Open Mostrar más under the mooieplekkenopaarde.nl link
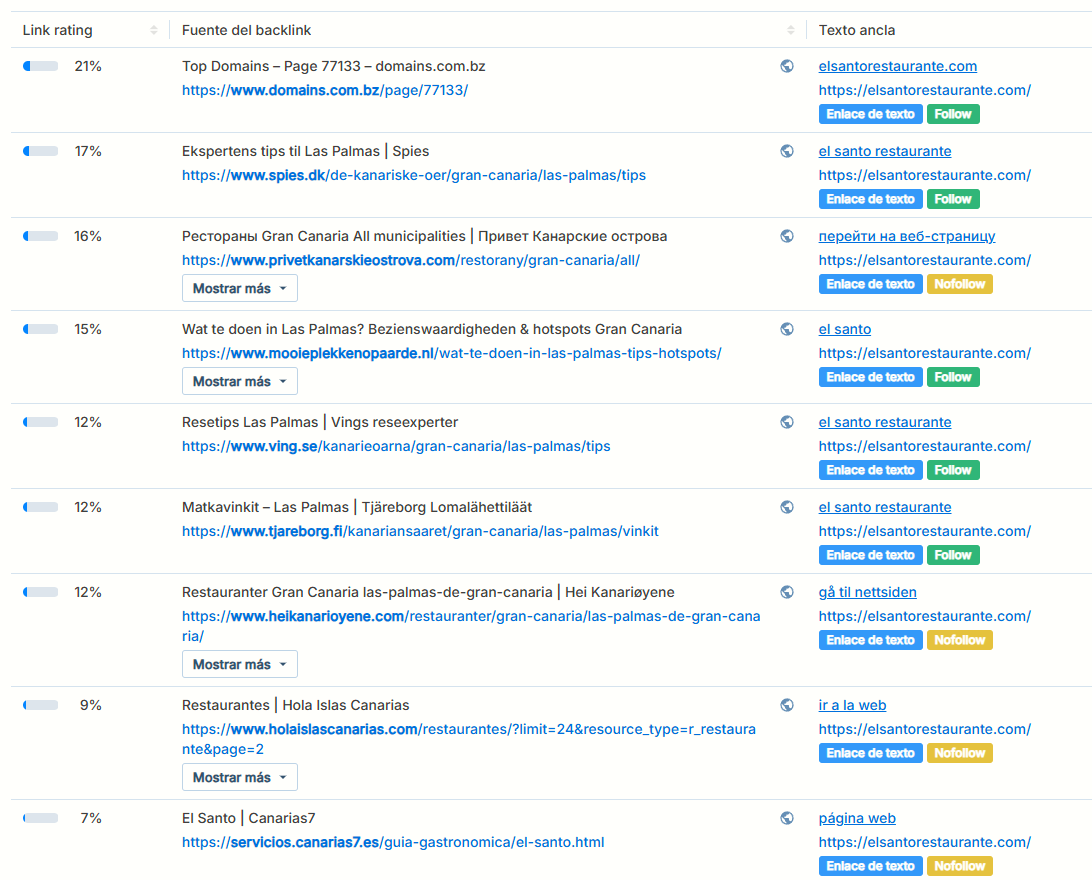This screenshot has height=880, width=1092. point(239,381)
